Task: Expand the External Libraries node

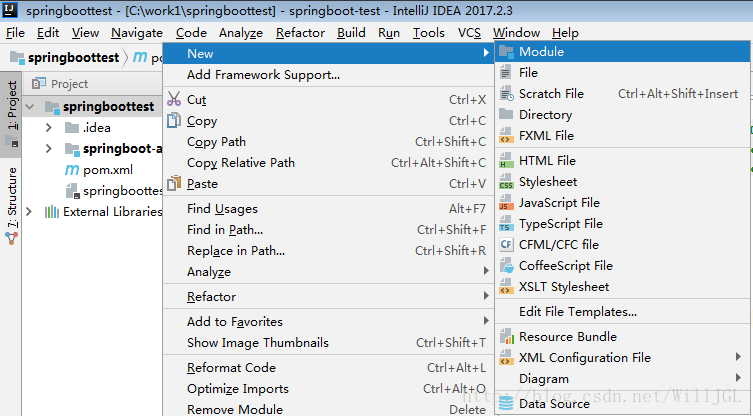Action: coord(29,212)
